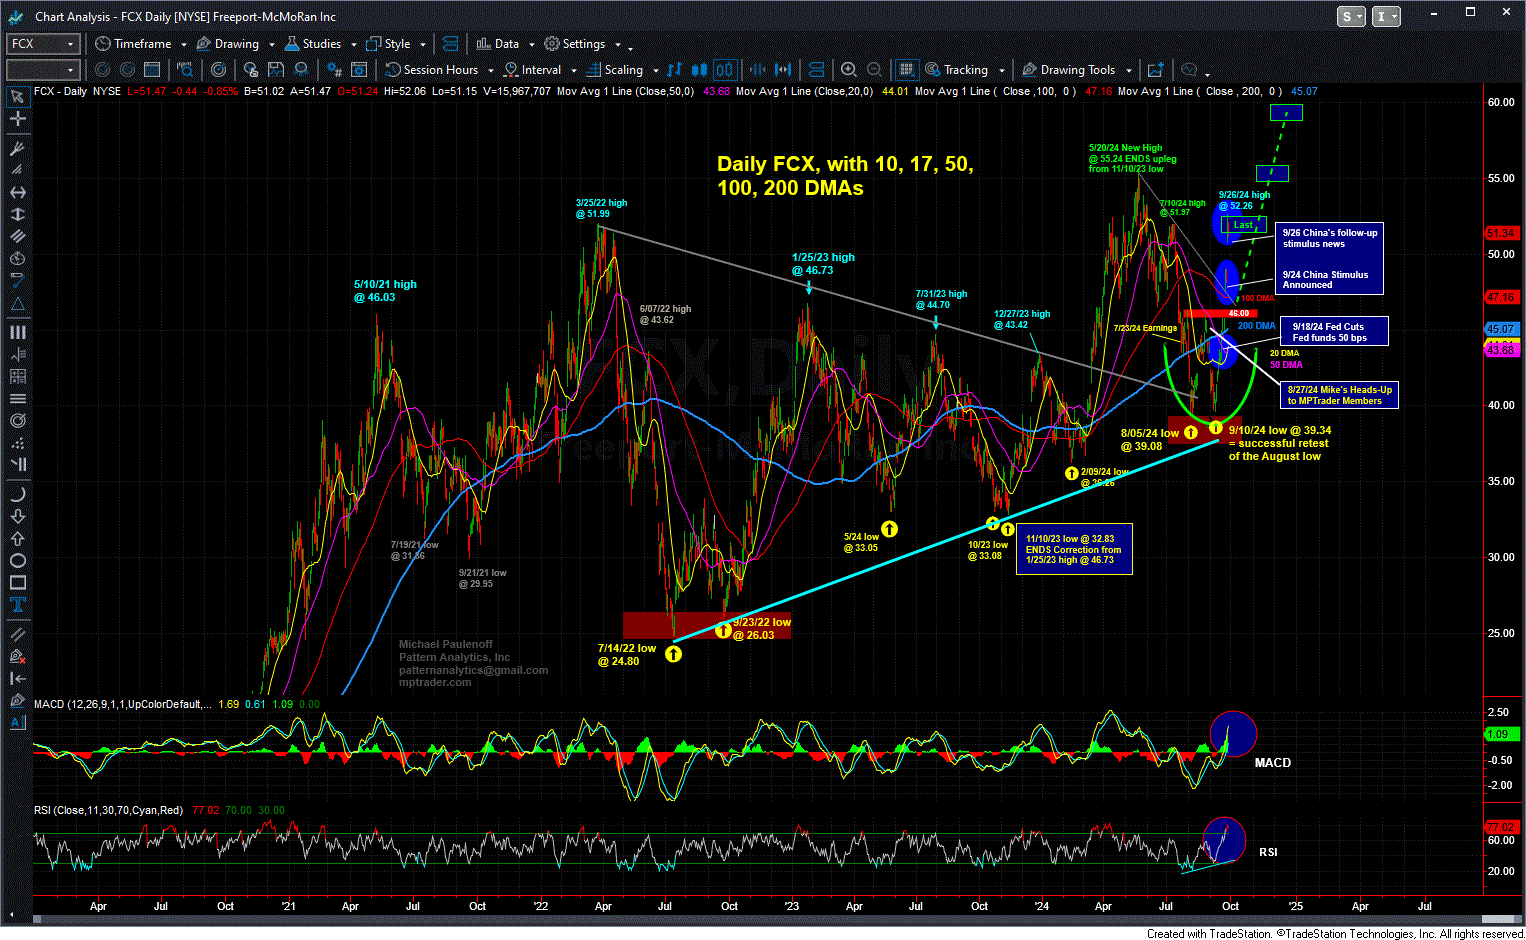
Task: Expand the Session Hours dropdown
Action: pyautogui.click(x=490, y=71)
